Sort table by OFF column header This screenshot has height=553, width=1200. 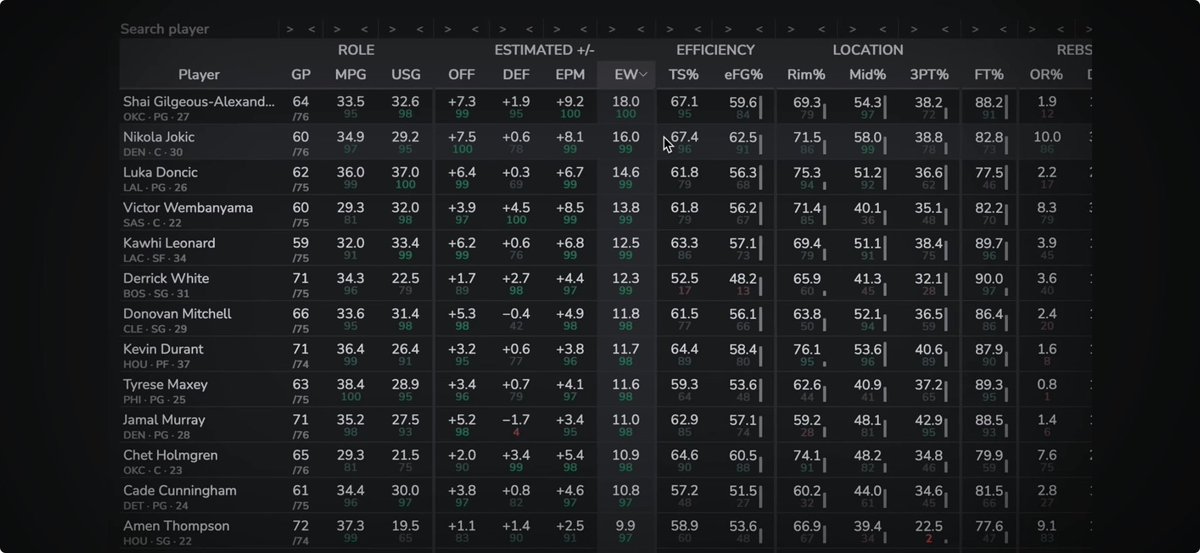[x=462, y=75]
